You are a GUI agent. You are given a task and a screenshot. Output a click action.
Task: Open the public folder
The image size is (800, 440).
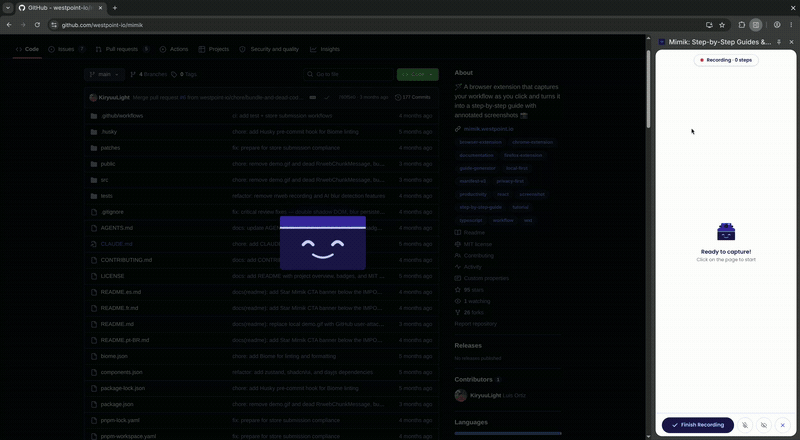[108, 164]
